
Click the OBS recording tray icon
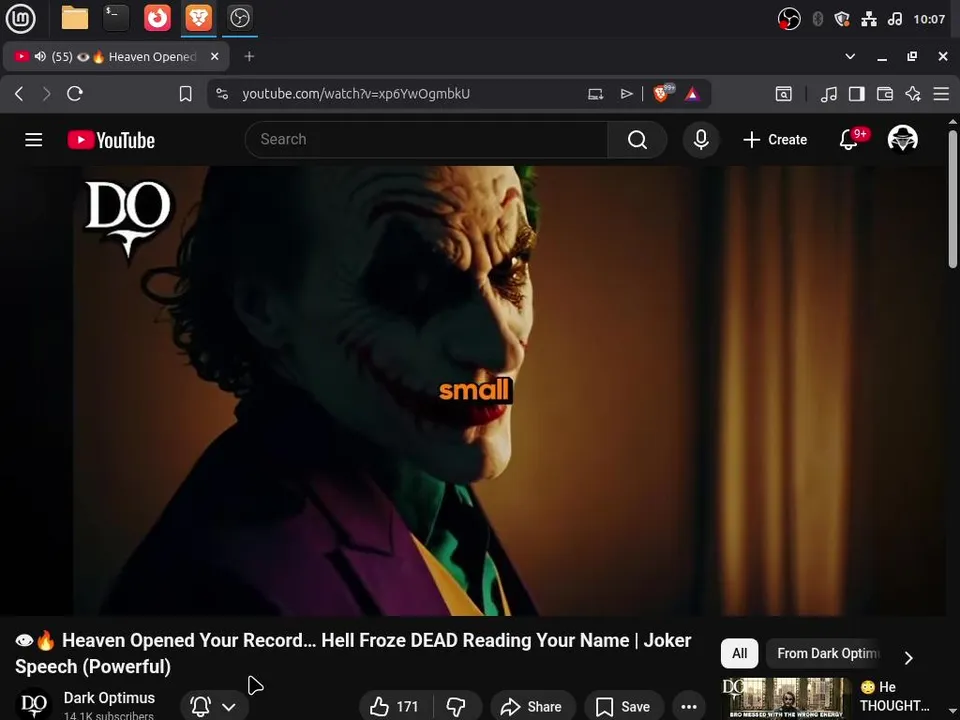coord(789,19)
